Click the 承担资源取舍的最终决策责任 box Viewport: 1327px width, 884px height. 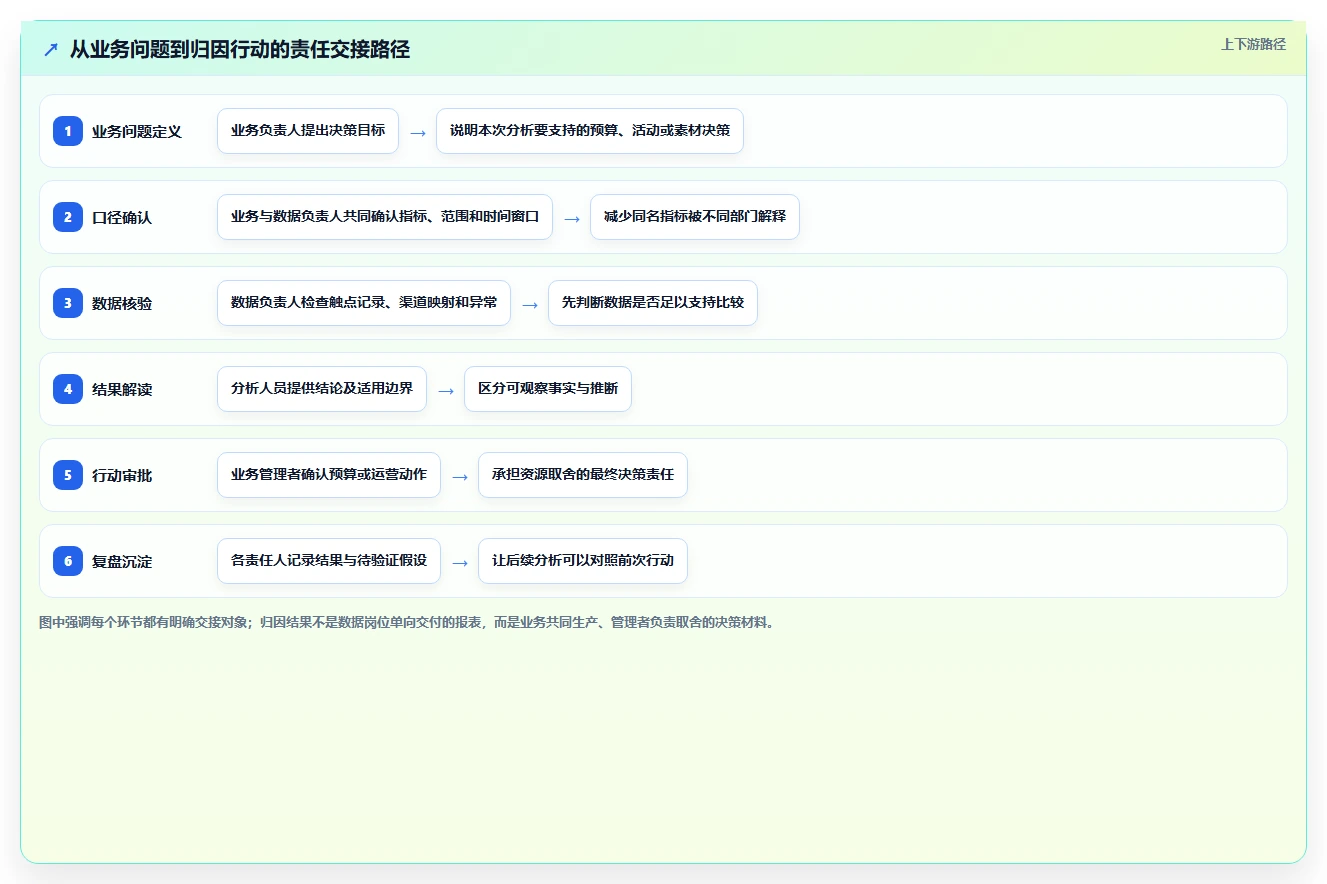(x=583, y=475)
